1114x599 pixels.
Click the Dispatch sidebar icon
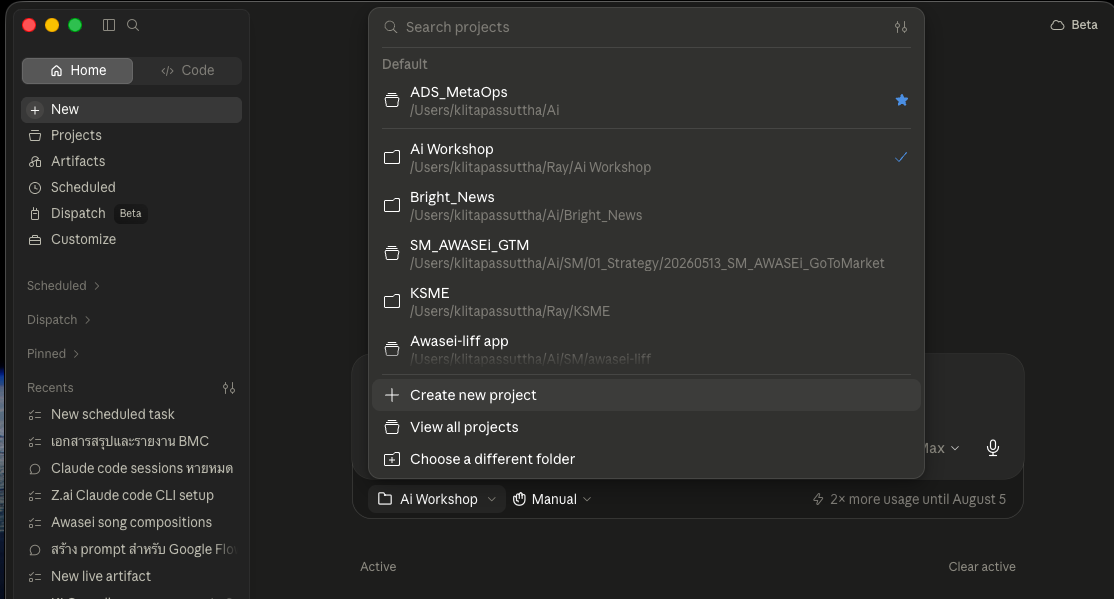pos(35,213)
